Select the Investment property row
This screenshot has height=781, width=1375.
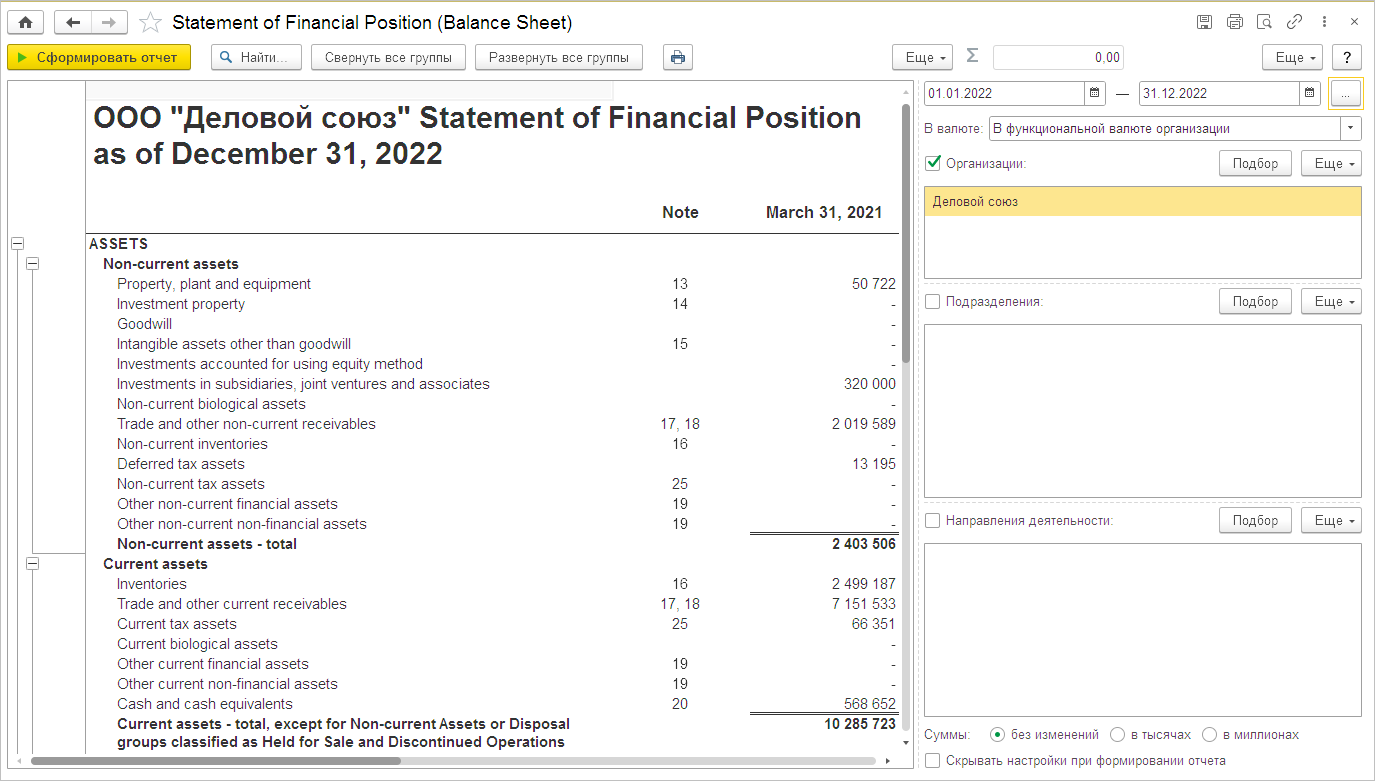point(491,304)
